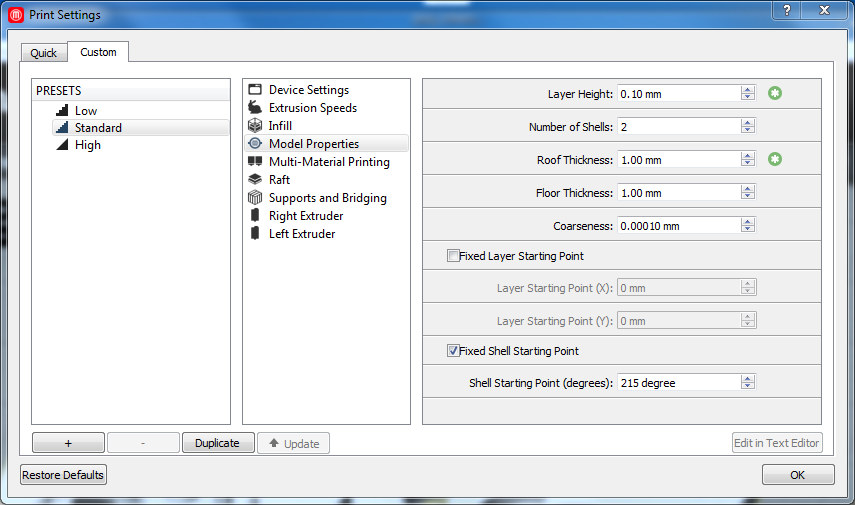Increase Floor Thickness with up arrow
Screen dimensions: 855x505
[748, 189]
